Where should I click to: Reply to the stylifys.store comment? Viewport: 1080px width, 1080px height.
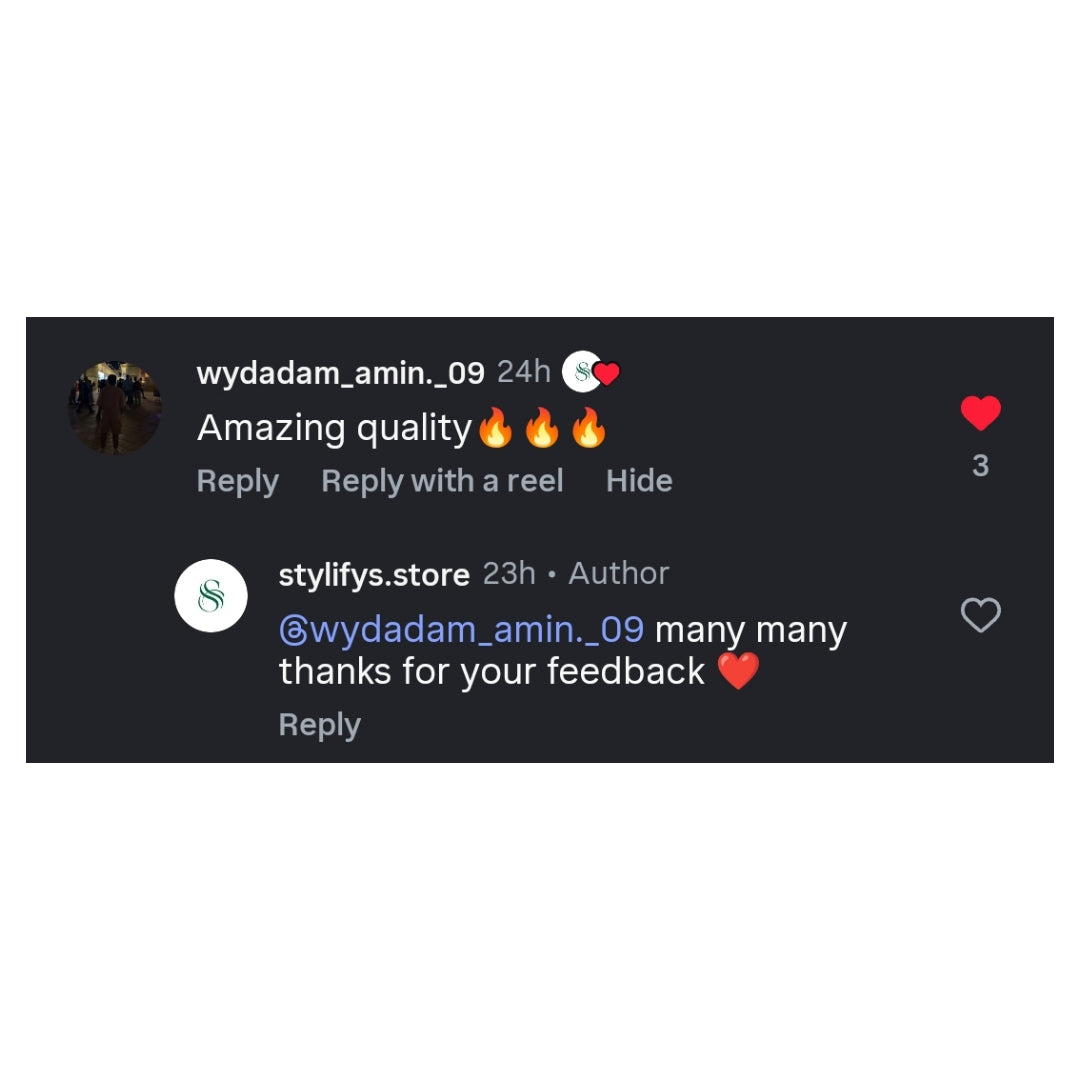[x=320, y=725]
